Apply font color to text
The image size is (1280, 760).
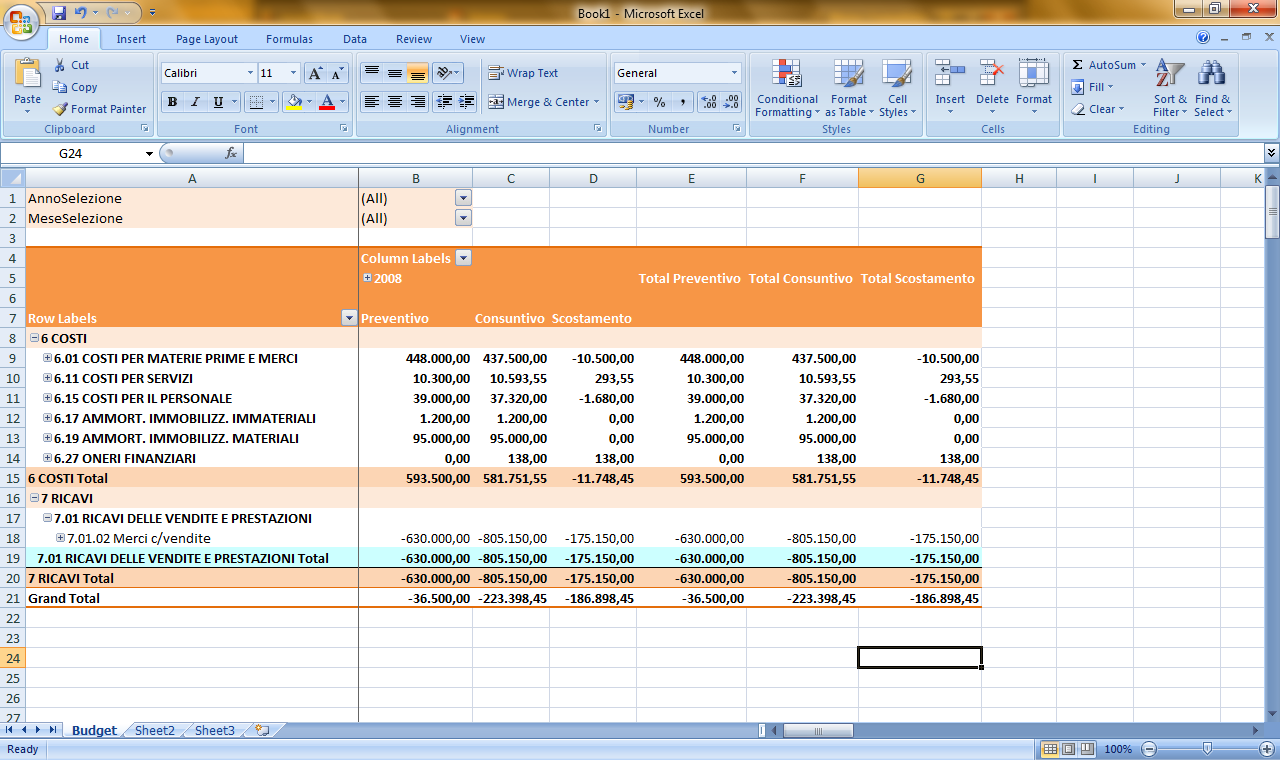pos(326,102)
